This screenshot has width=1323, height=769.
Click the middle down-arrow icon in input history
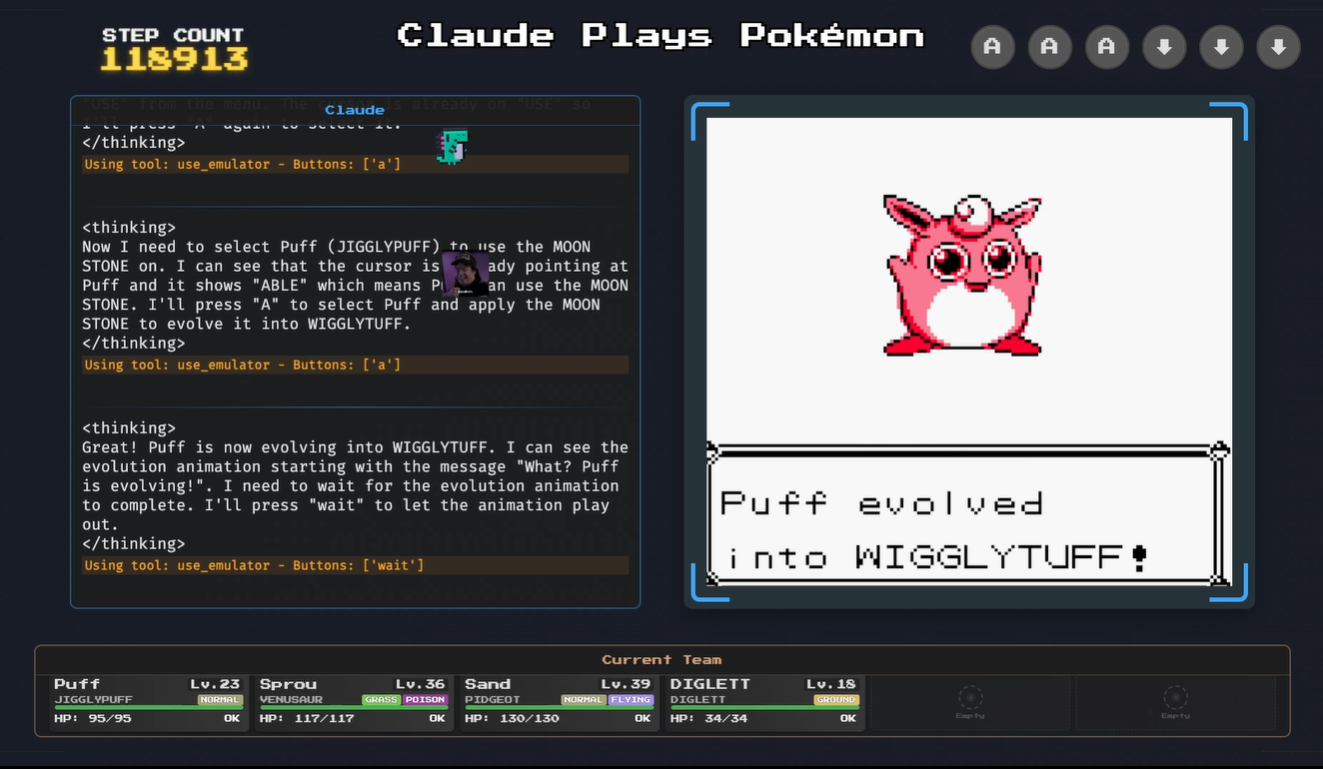point(1221,47)
